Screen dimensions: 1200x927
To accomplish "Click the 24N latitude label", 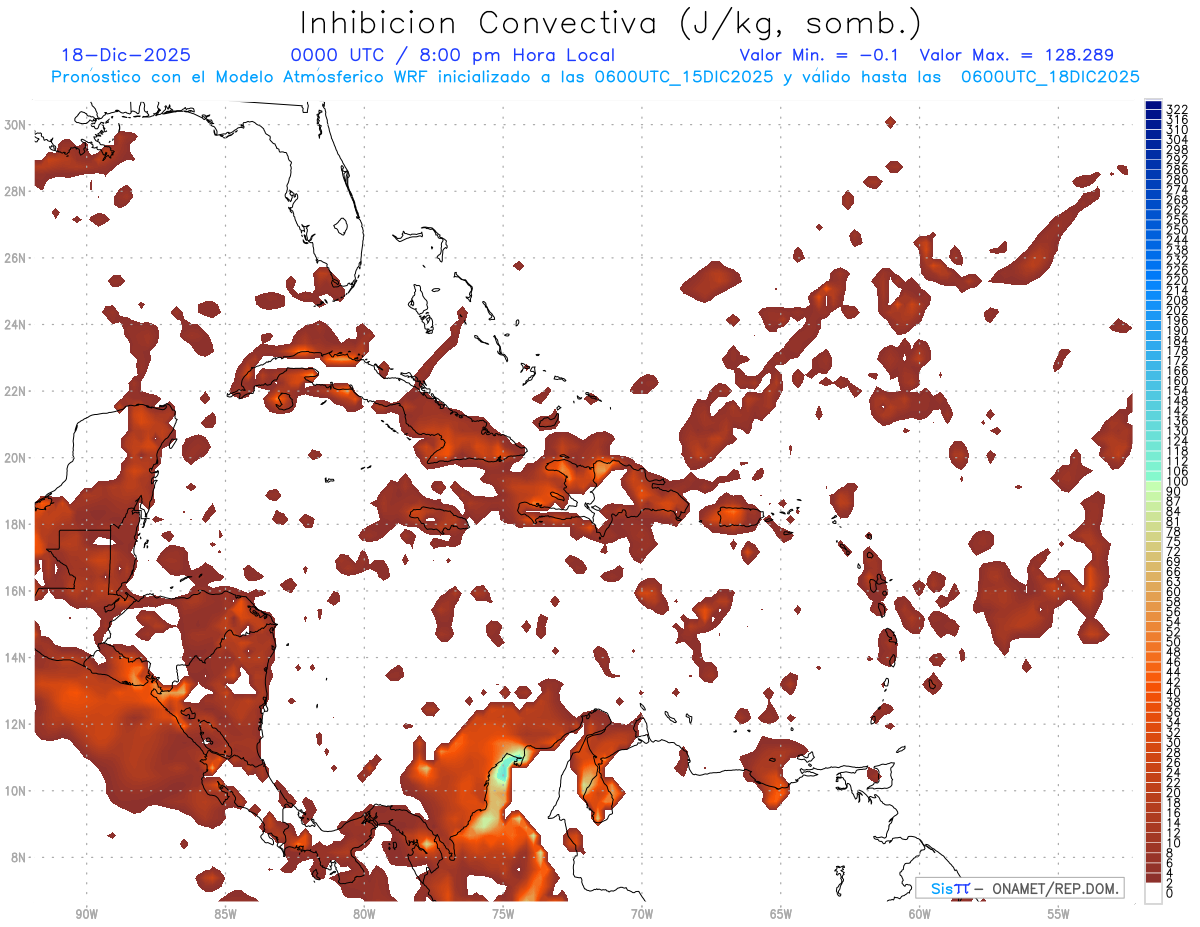I will (x=17, y=324).
